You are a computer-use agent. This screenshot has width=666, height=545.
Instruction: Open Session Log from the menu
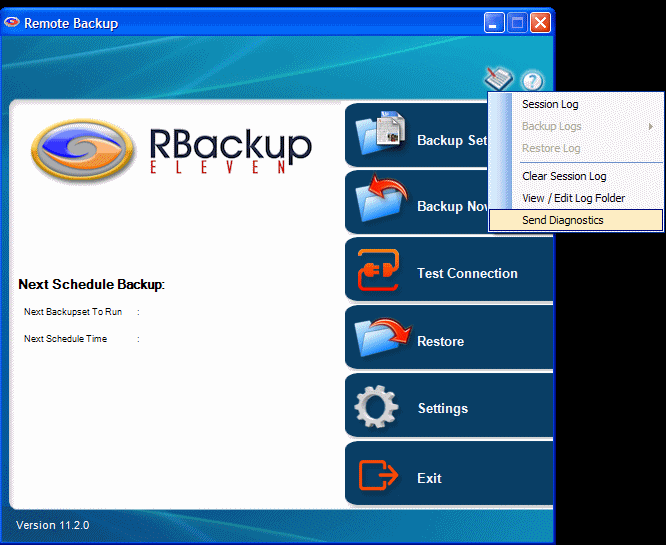(550, 104)
